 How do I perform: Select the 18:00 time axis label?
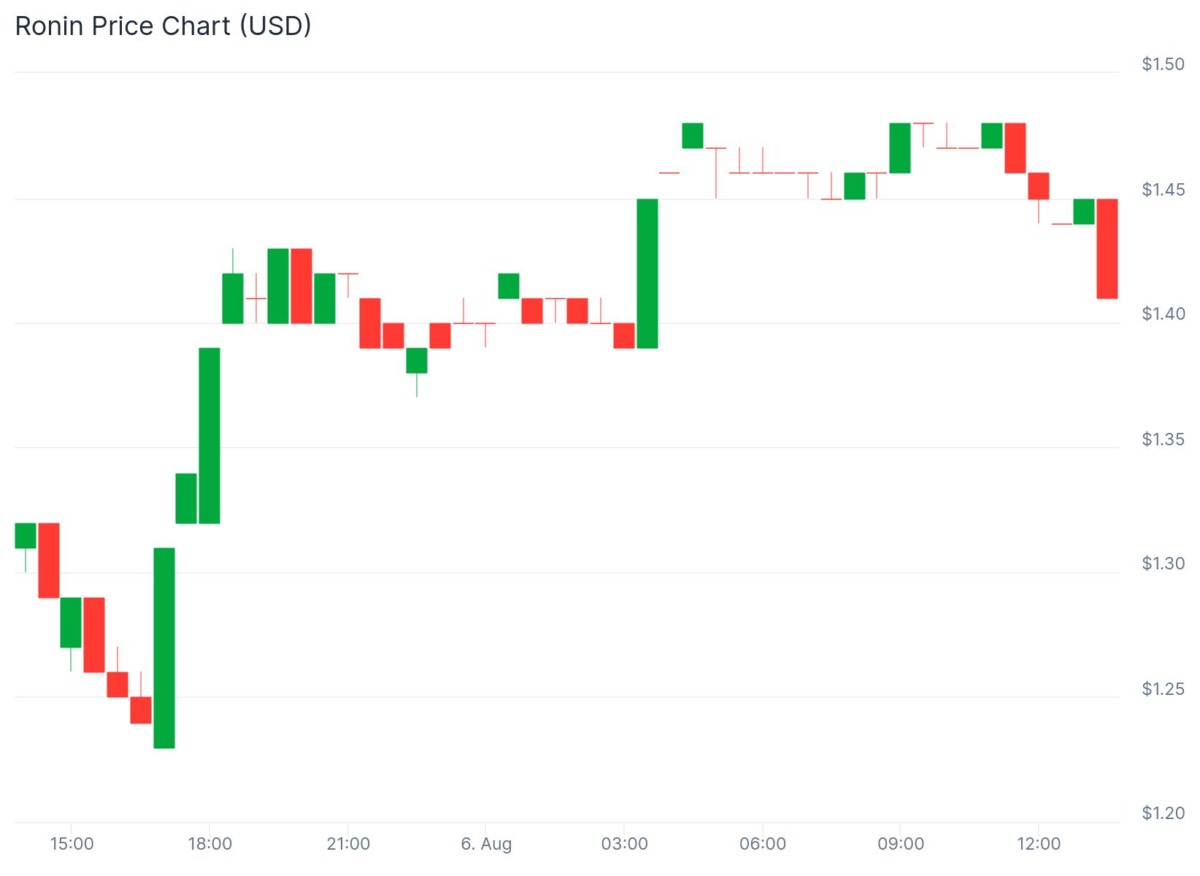click(x=210, y=844)
